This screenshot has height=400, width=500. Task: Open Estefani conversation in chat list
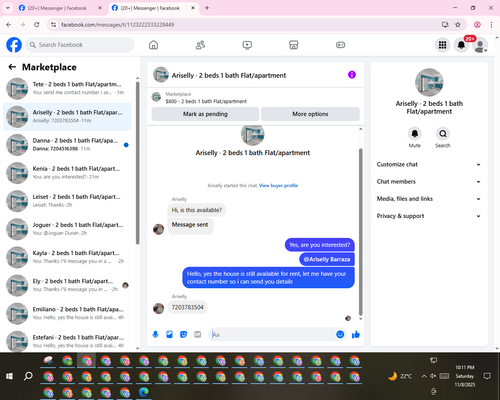[67, 341]
